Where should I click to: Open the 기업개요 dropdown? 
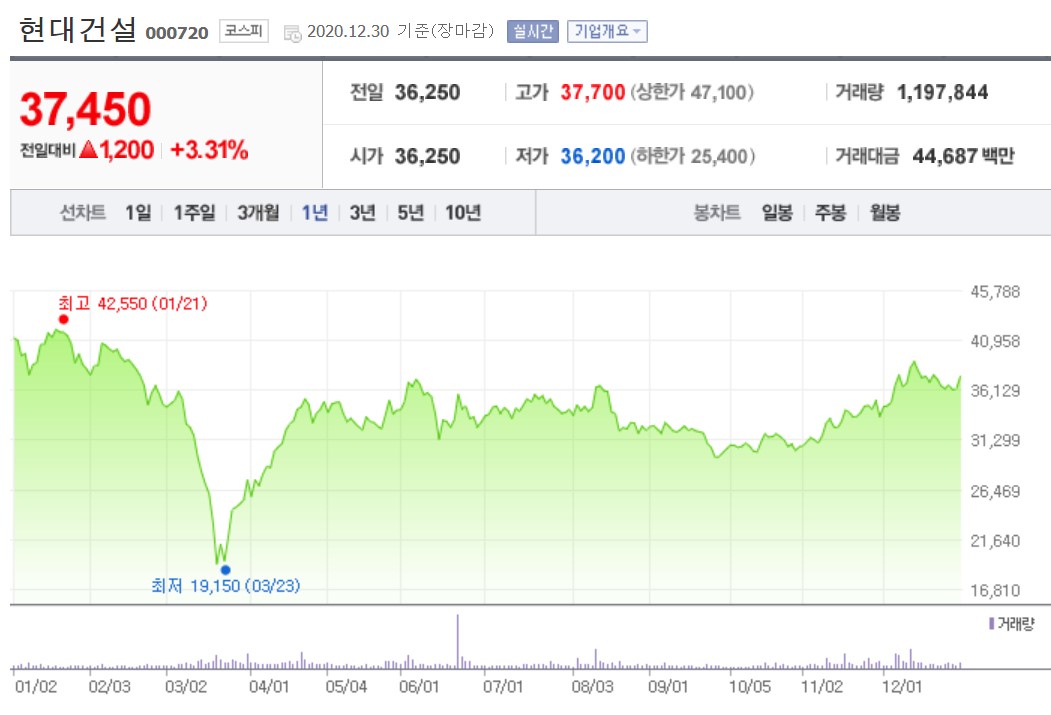[x=607, y=31]
